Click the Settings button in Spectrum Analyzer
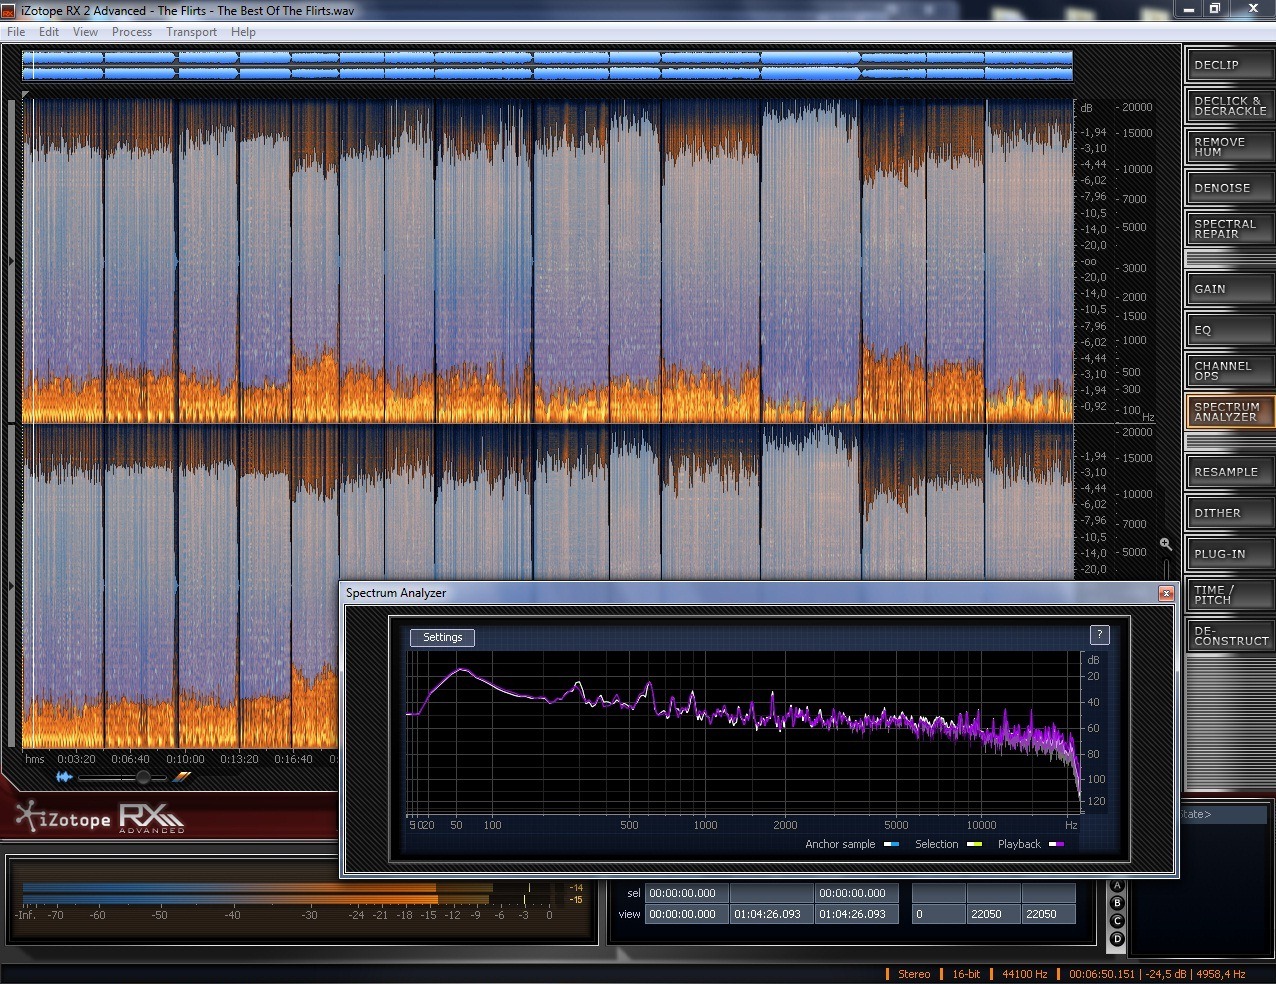 pos(442,637)
